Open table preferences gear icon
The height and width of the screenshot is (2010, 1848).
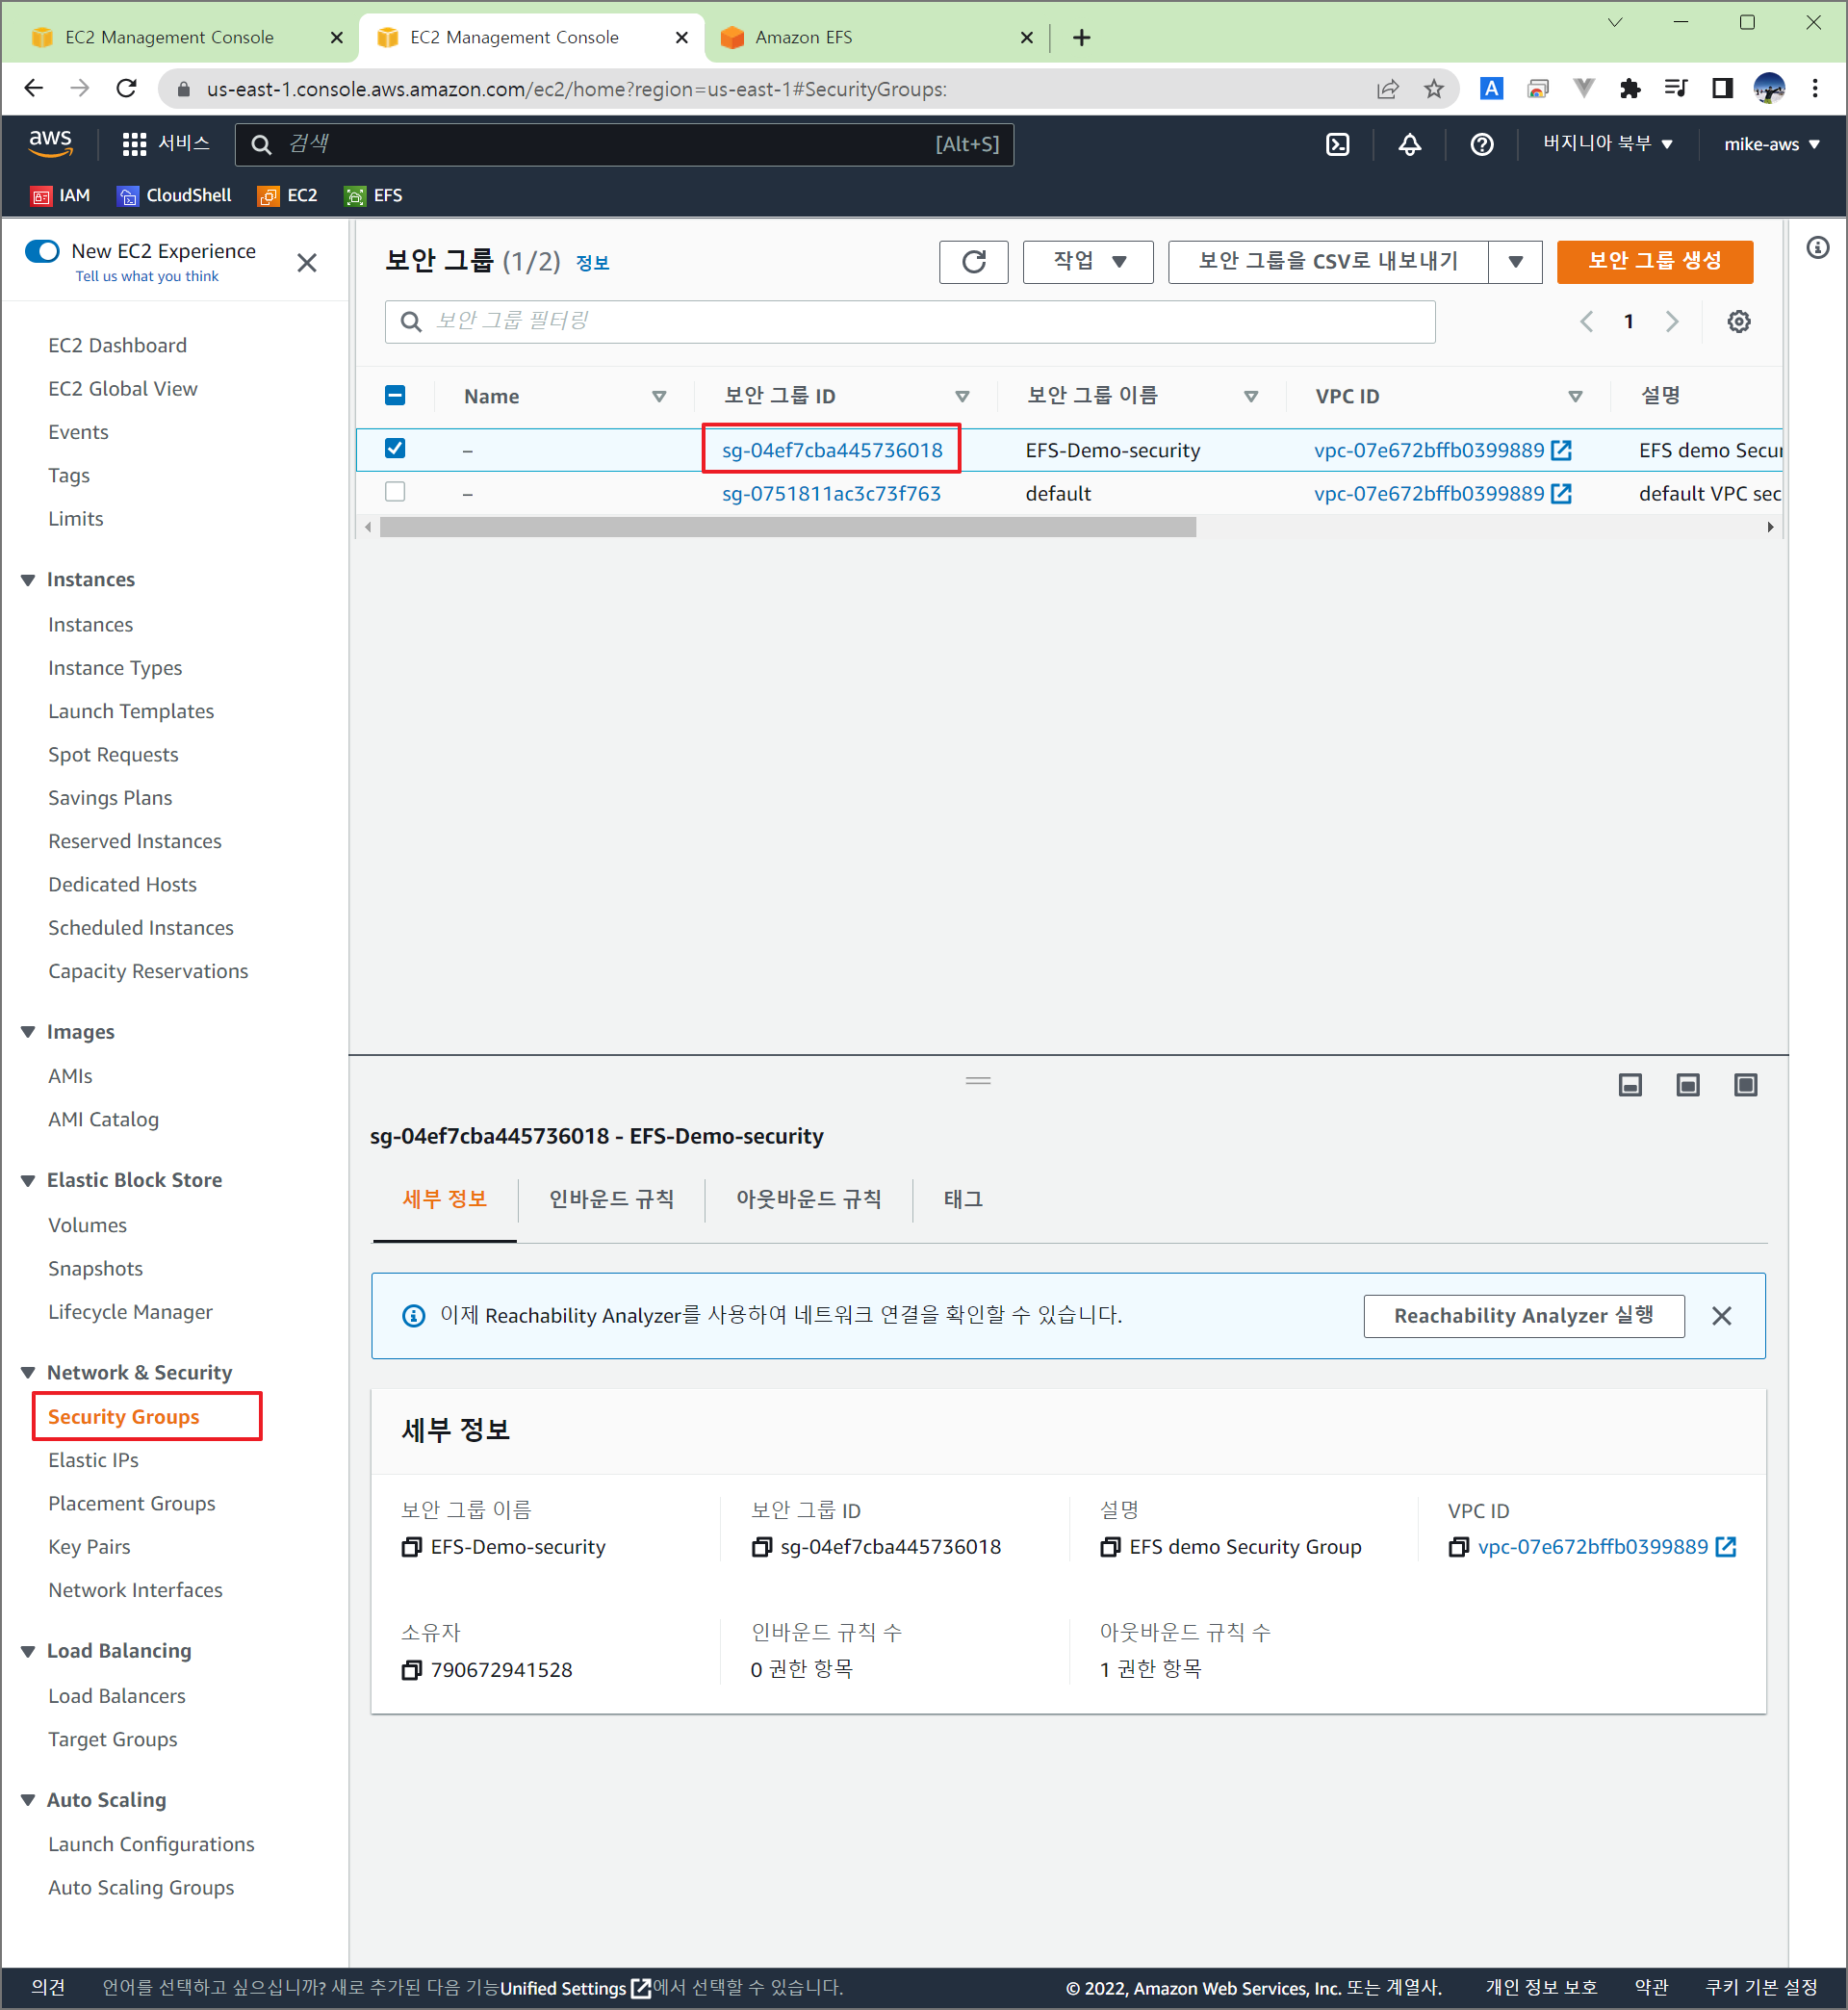coord(1738,321)
